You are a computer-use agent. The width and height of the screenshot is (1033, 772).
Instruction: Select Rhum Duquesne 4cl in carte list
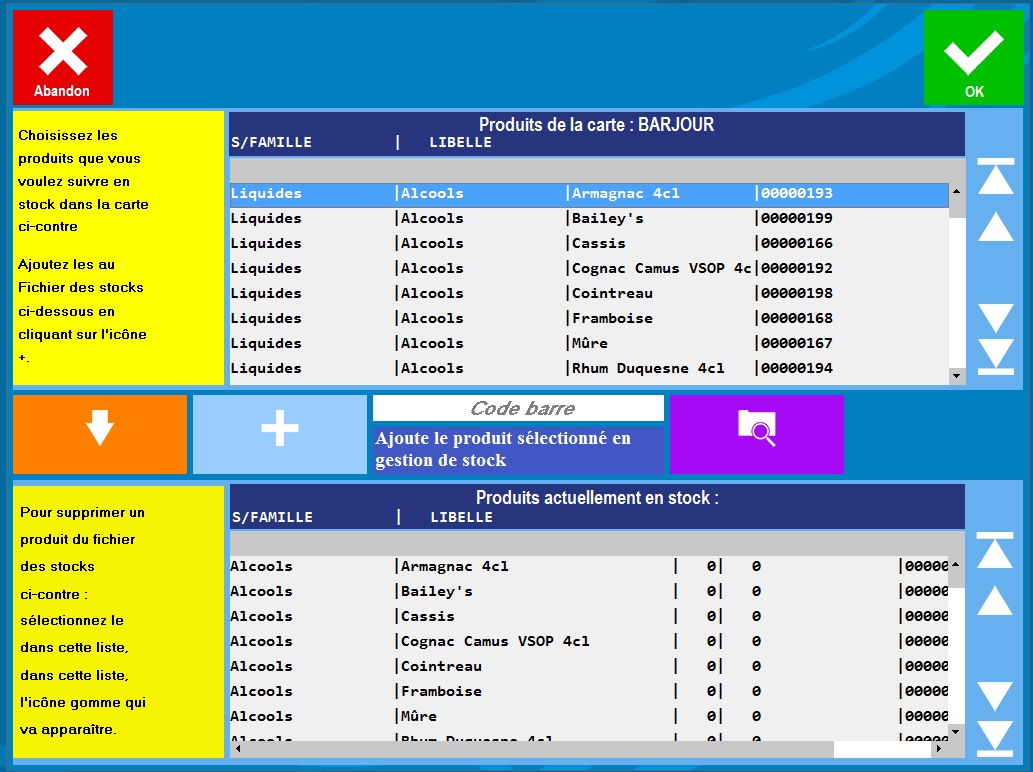point(590,368)
